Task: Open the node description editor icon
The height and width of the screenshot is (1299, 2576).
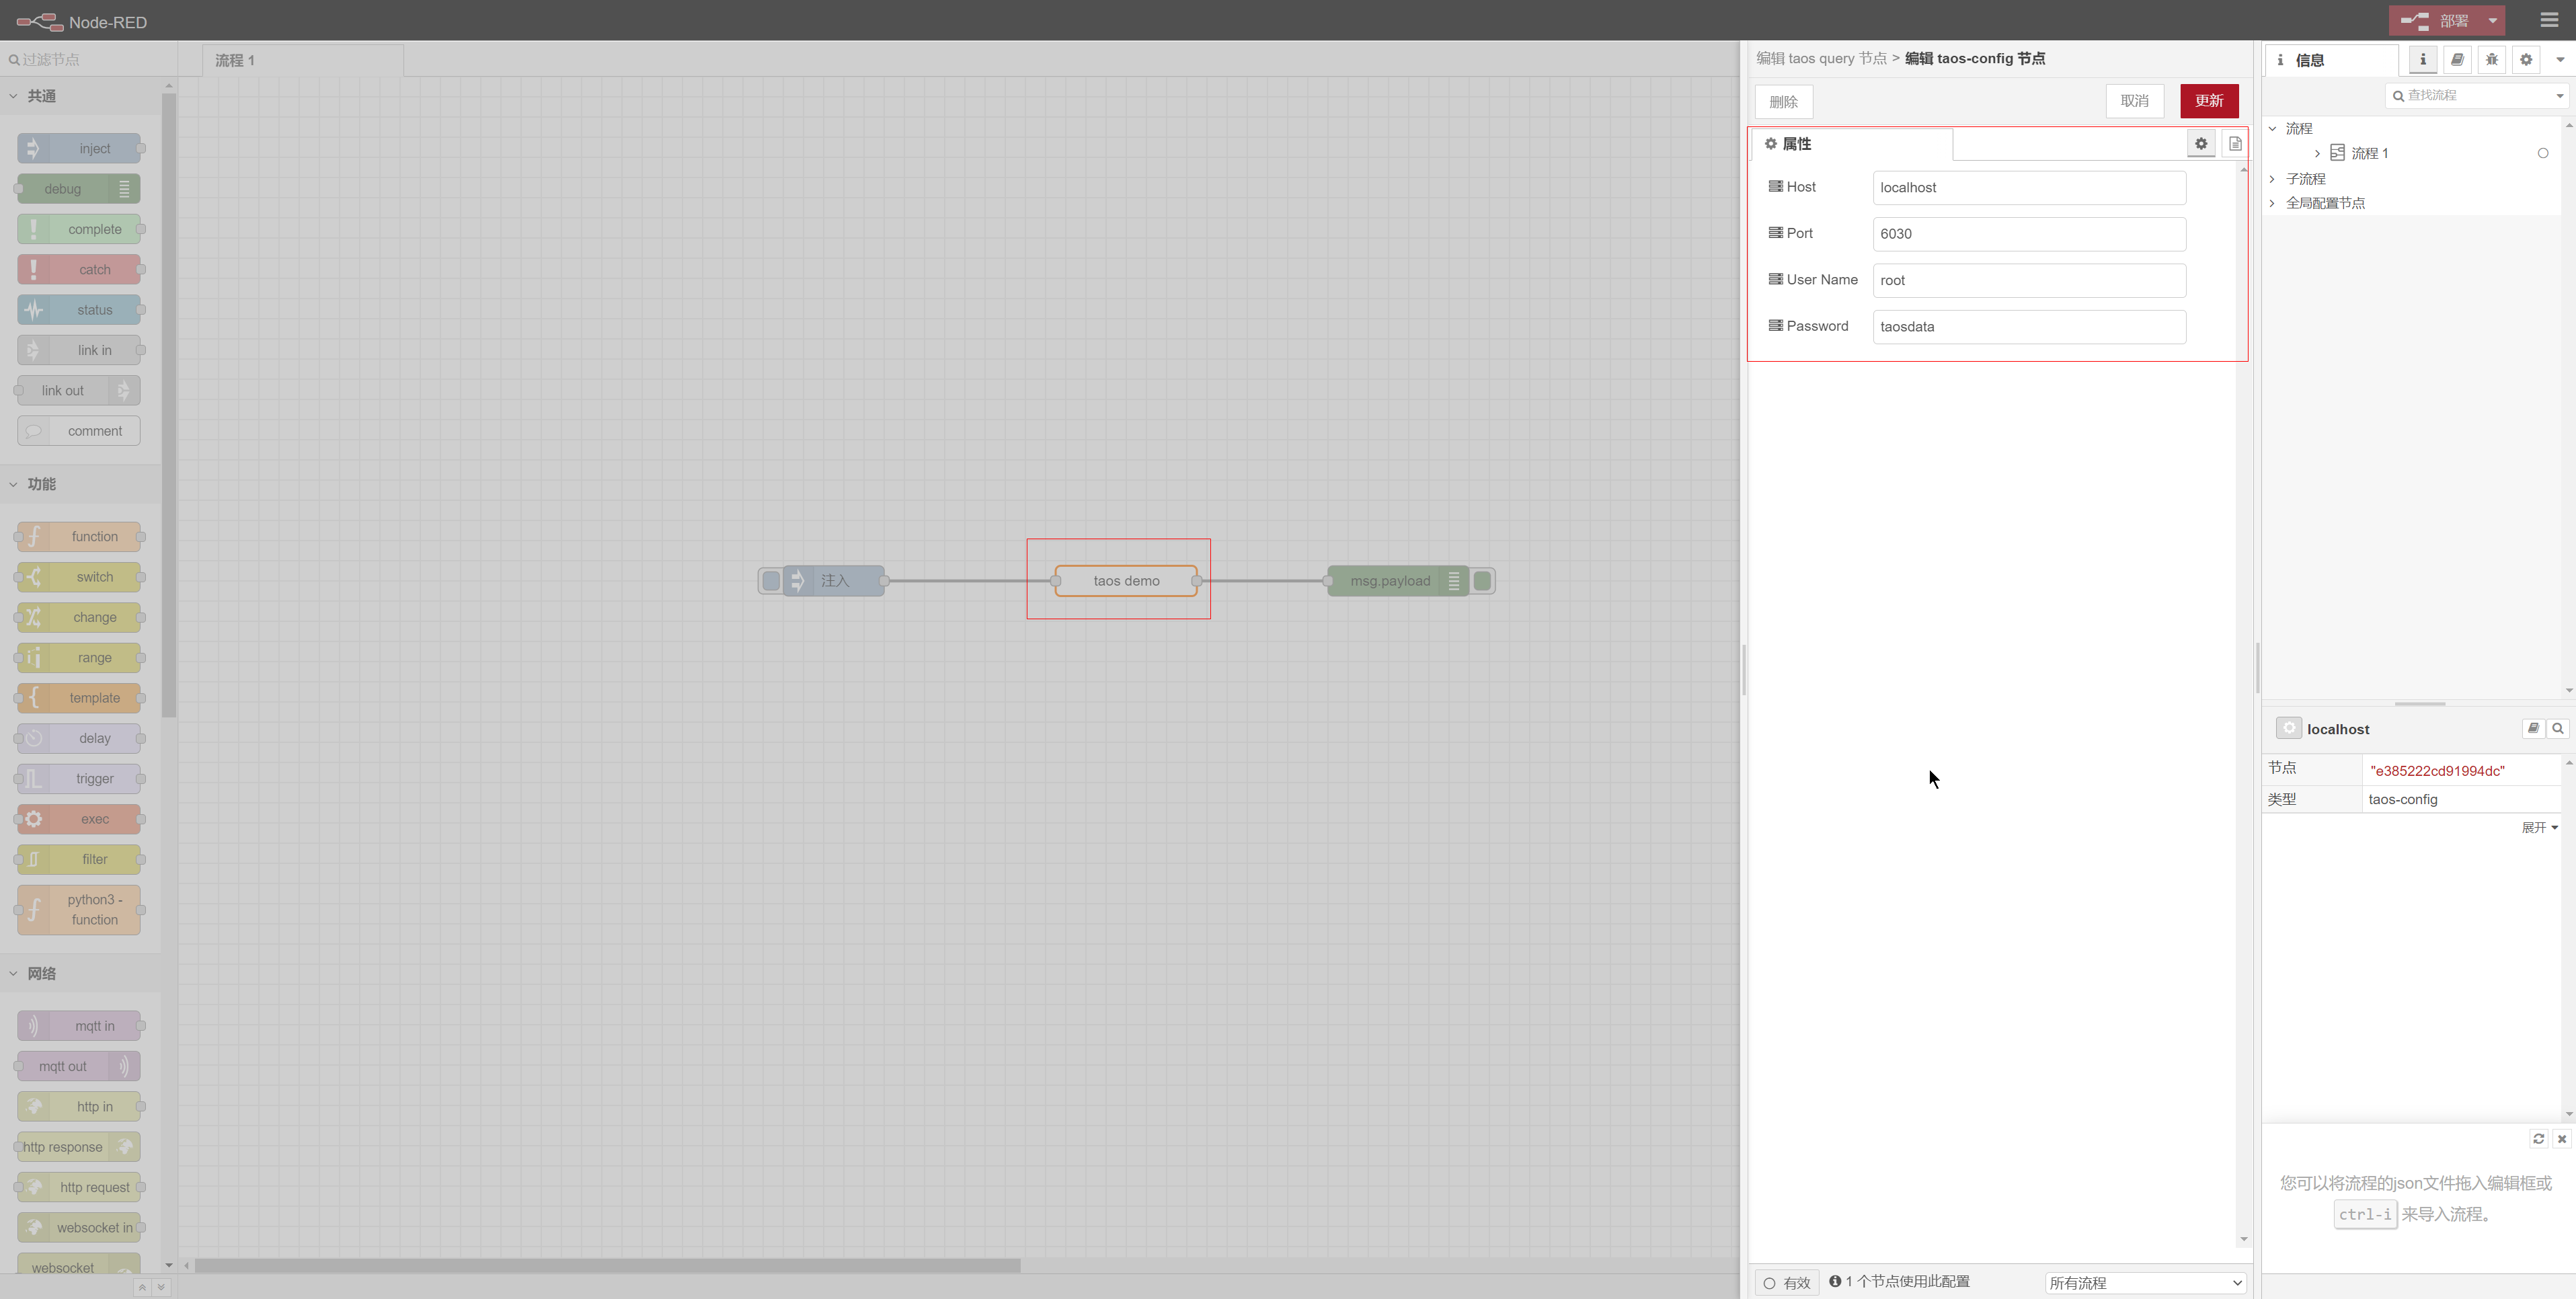Action: 2235,143
